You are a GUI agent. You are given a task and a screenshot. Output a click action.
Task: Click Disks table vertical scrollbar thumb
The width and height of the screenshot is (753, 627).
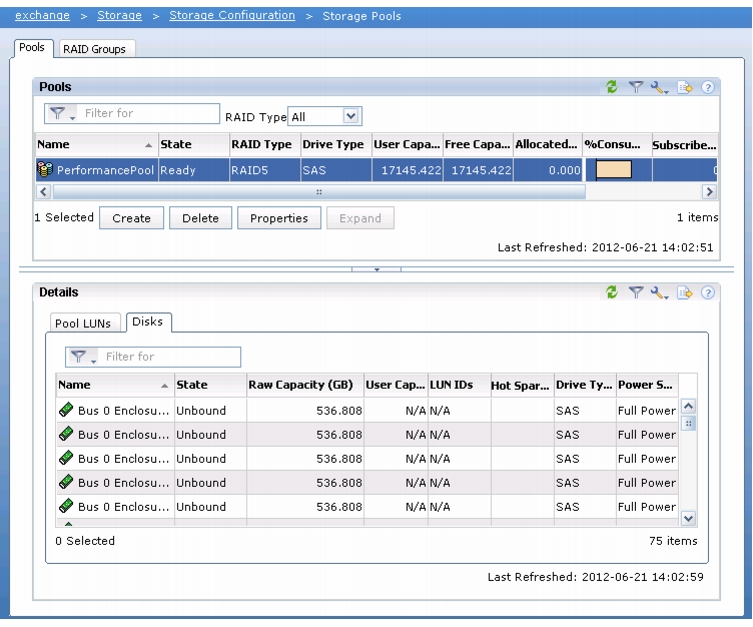pos(688,423)
